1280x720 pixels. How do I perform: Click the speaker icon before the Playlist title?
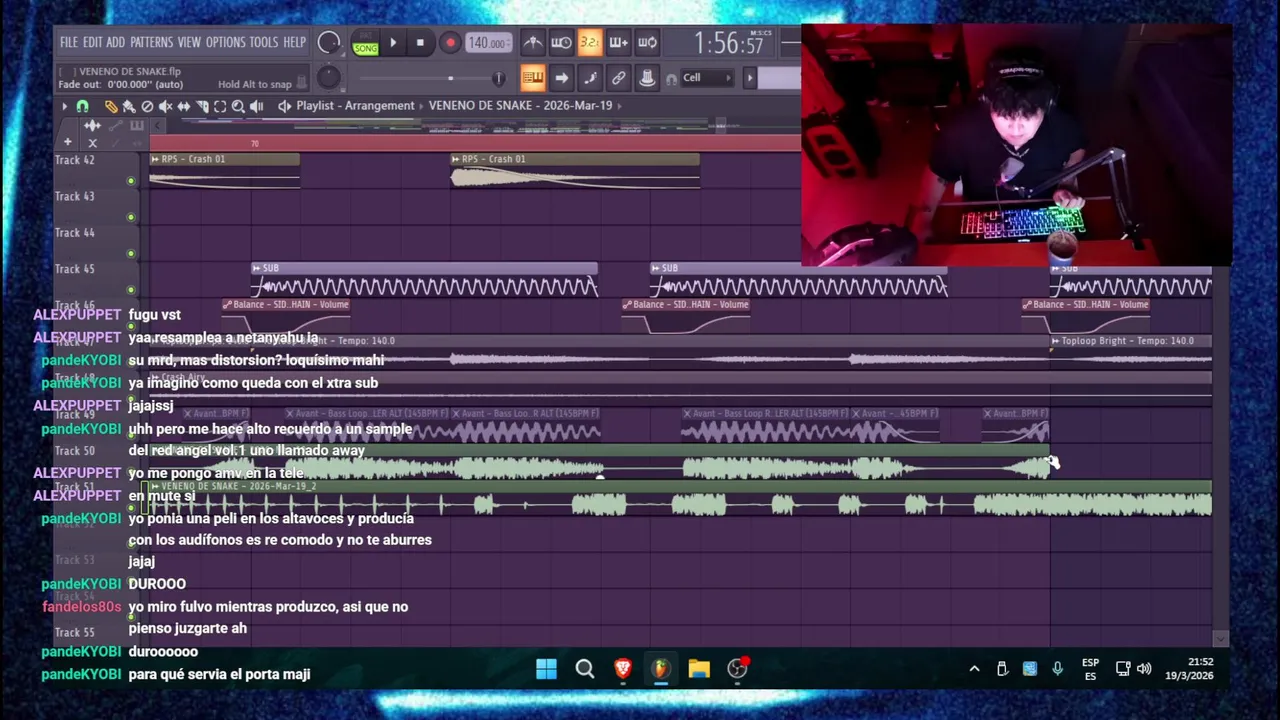point(284,106)
